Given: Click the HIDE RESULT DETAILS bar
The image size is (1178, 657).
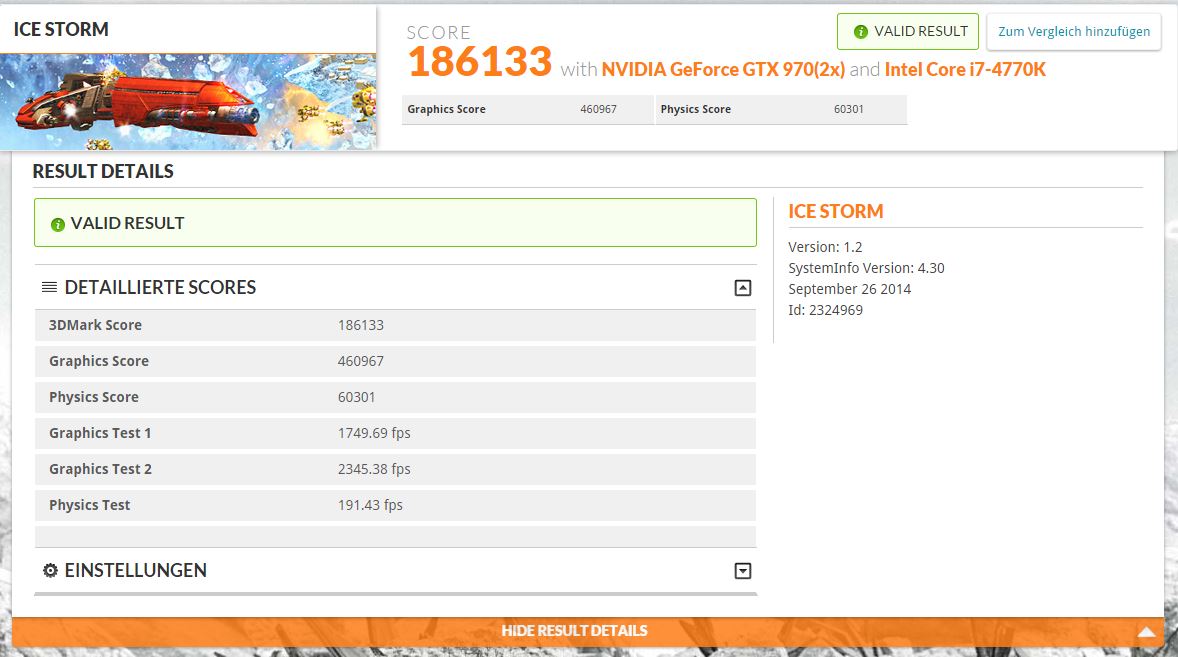Looking at the screenshot, I should pyautogui.click(x=587, y=631).
